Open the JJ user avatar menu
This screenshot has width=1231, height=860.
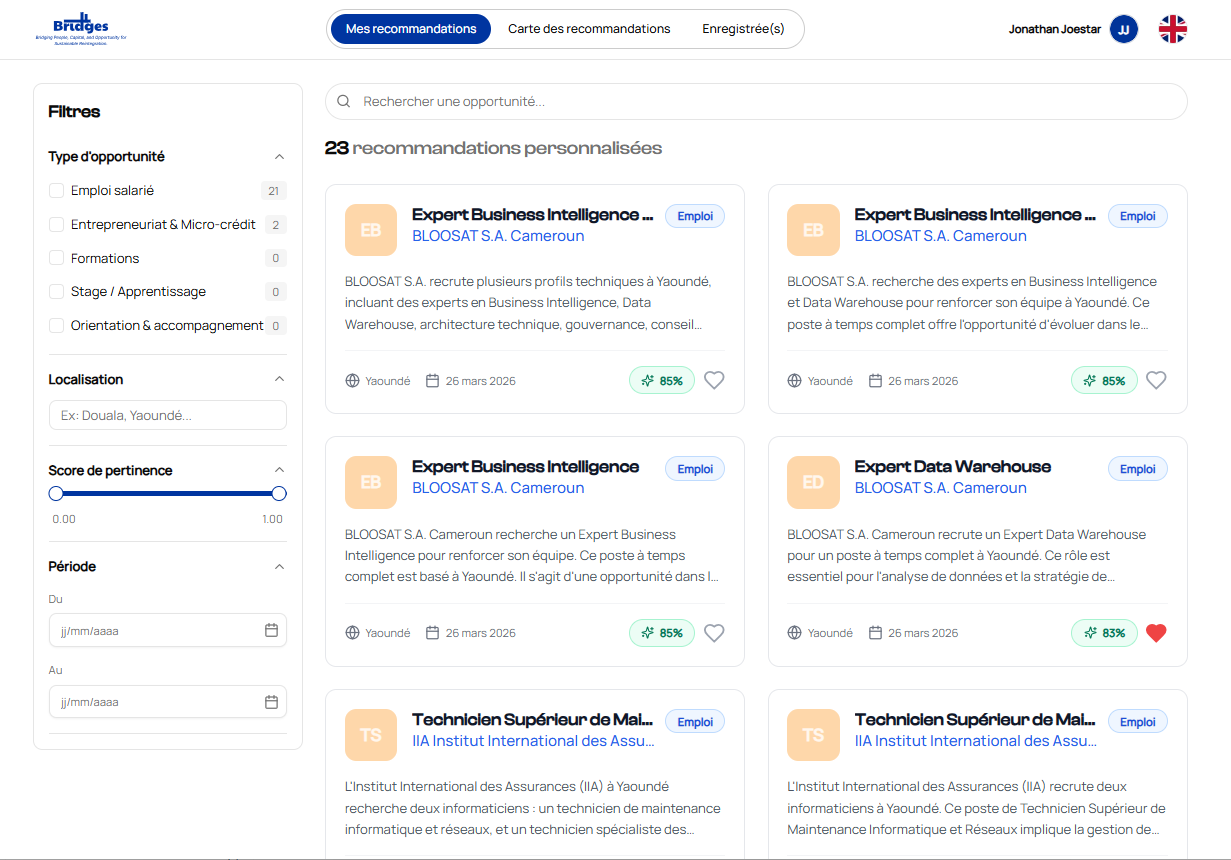pos(1124,29)
